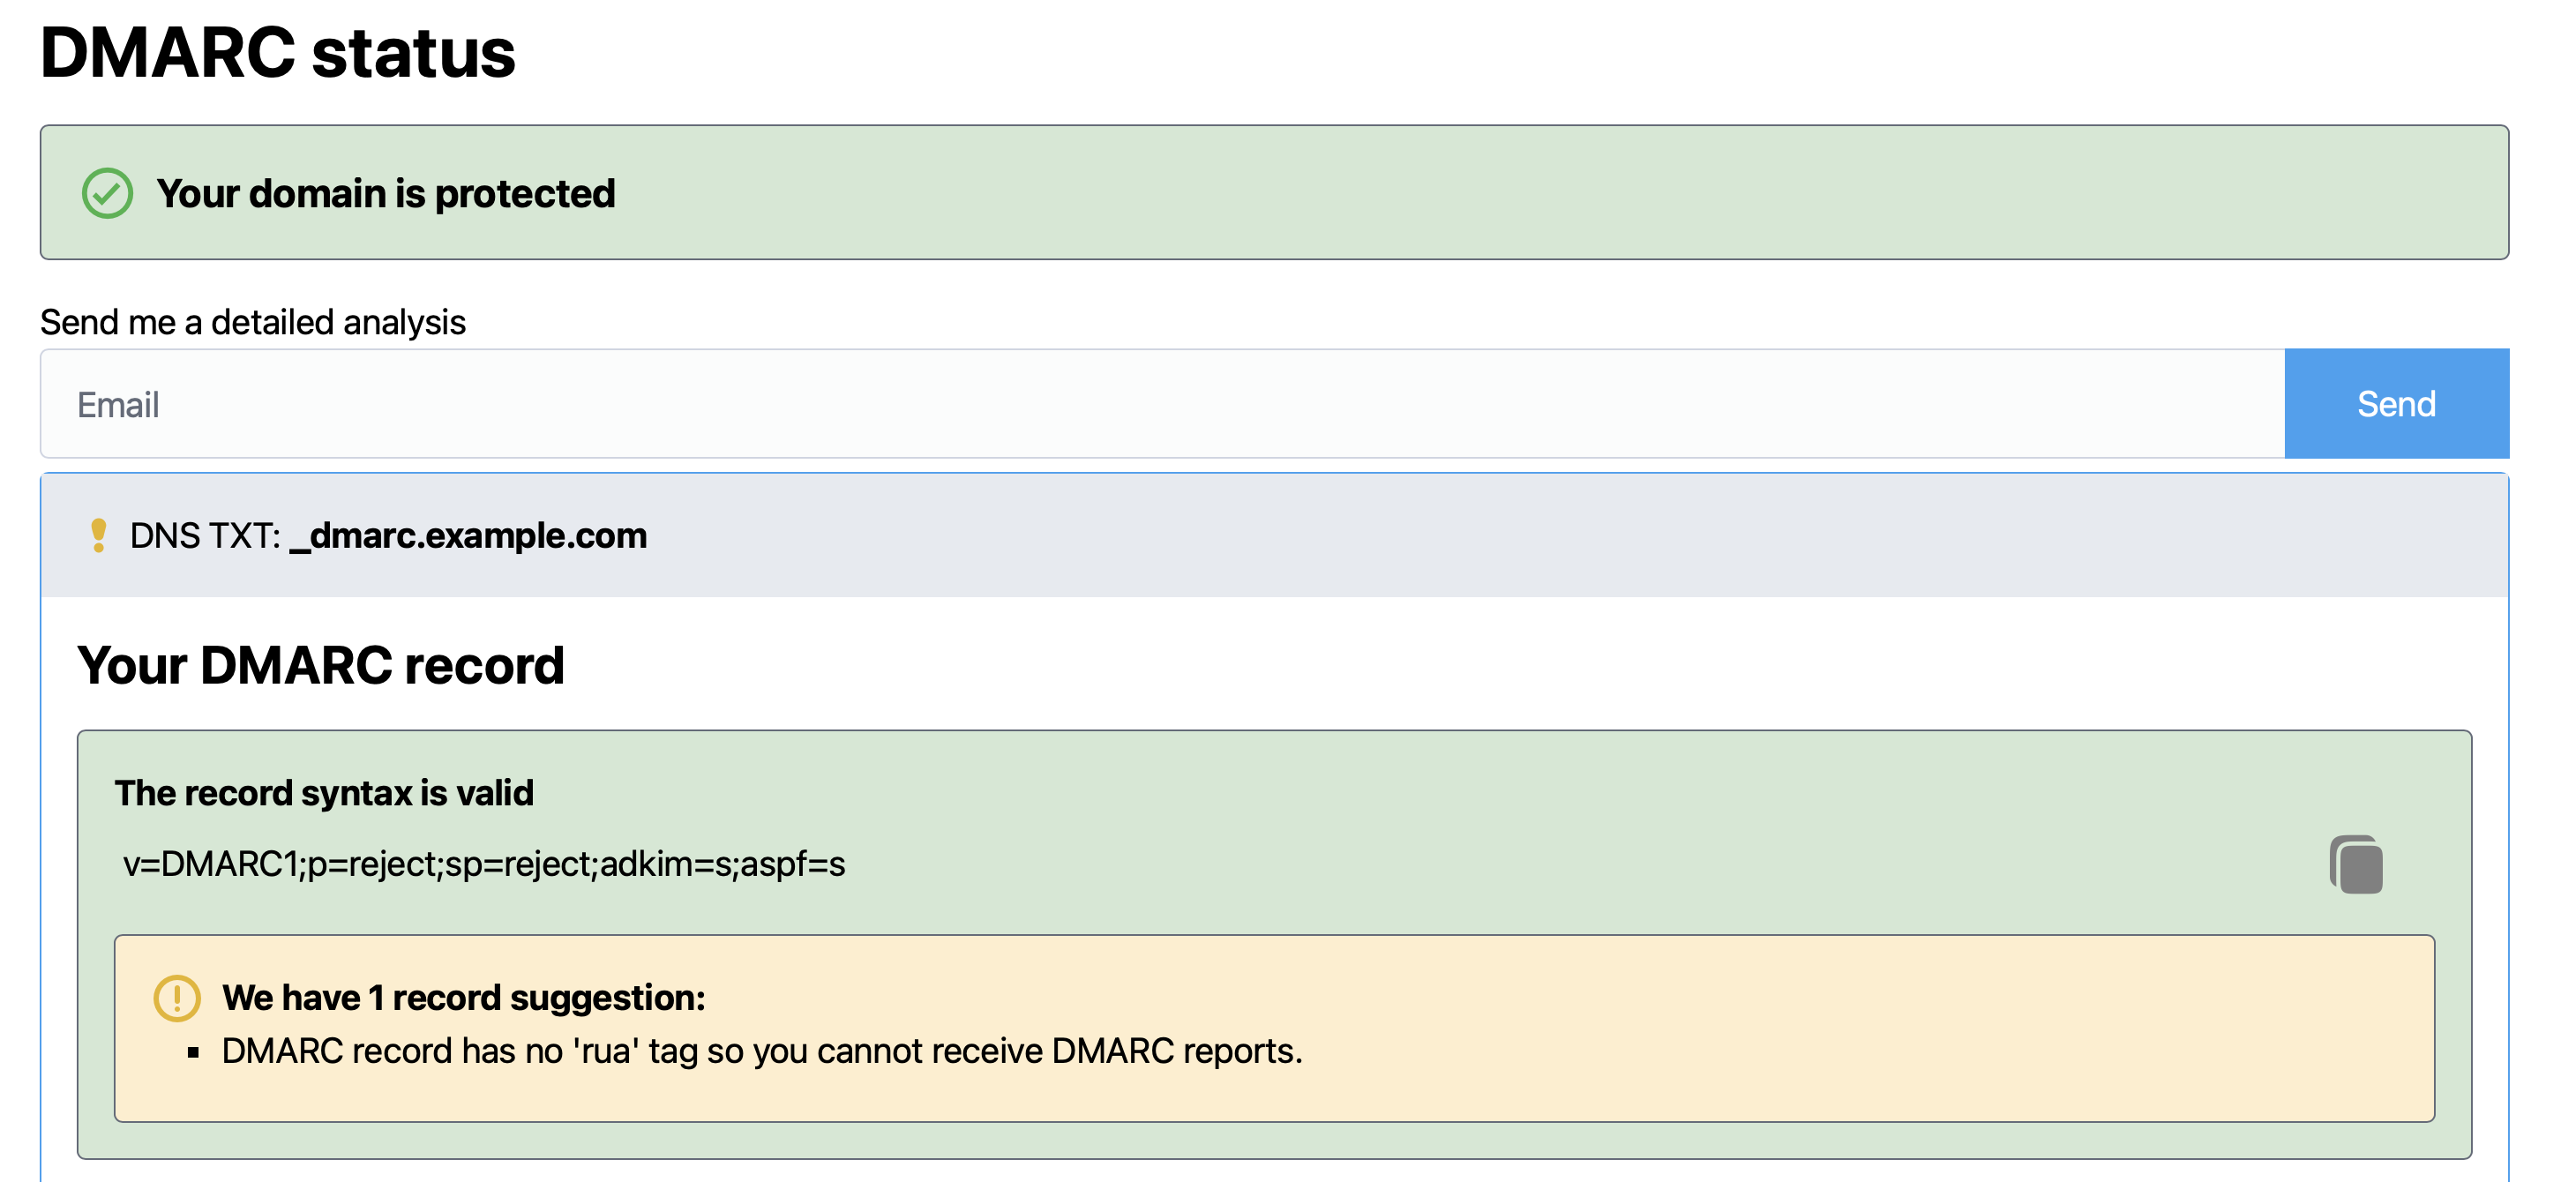This screenshot has width=2576, height=1182.
Task: Click the 'DMARC status' page heading
Action: (x=277, y=52)
